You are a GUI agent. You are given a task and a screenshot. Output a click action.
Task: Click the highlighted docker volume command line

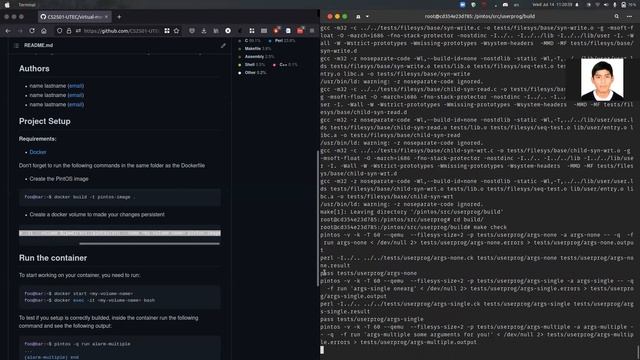120,233
